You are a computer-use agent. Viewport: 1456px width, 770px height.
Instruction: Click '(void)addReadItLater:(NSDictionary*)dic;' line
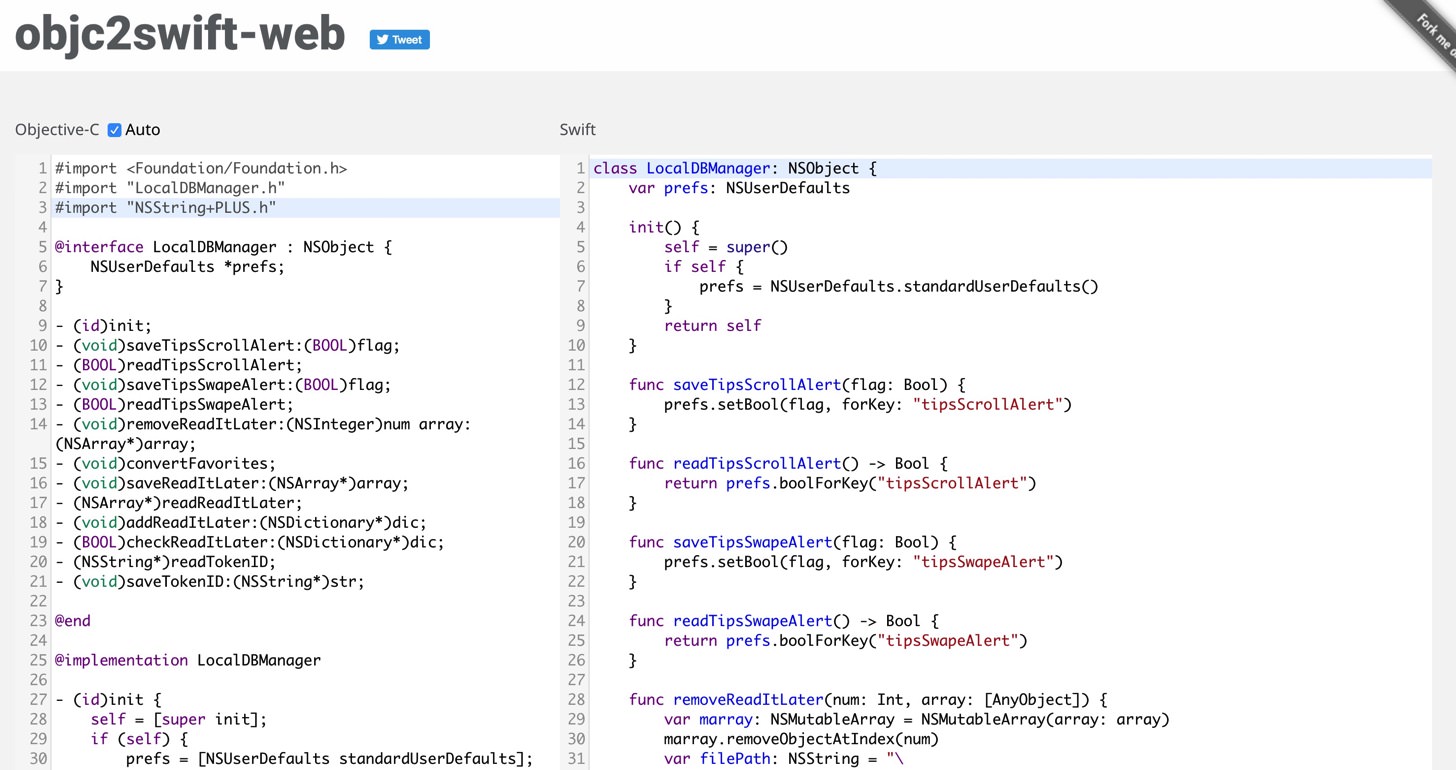click(x=241, y=522)
